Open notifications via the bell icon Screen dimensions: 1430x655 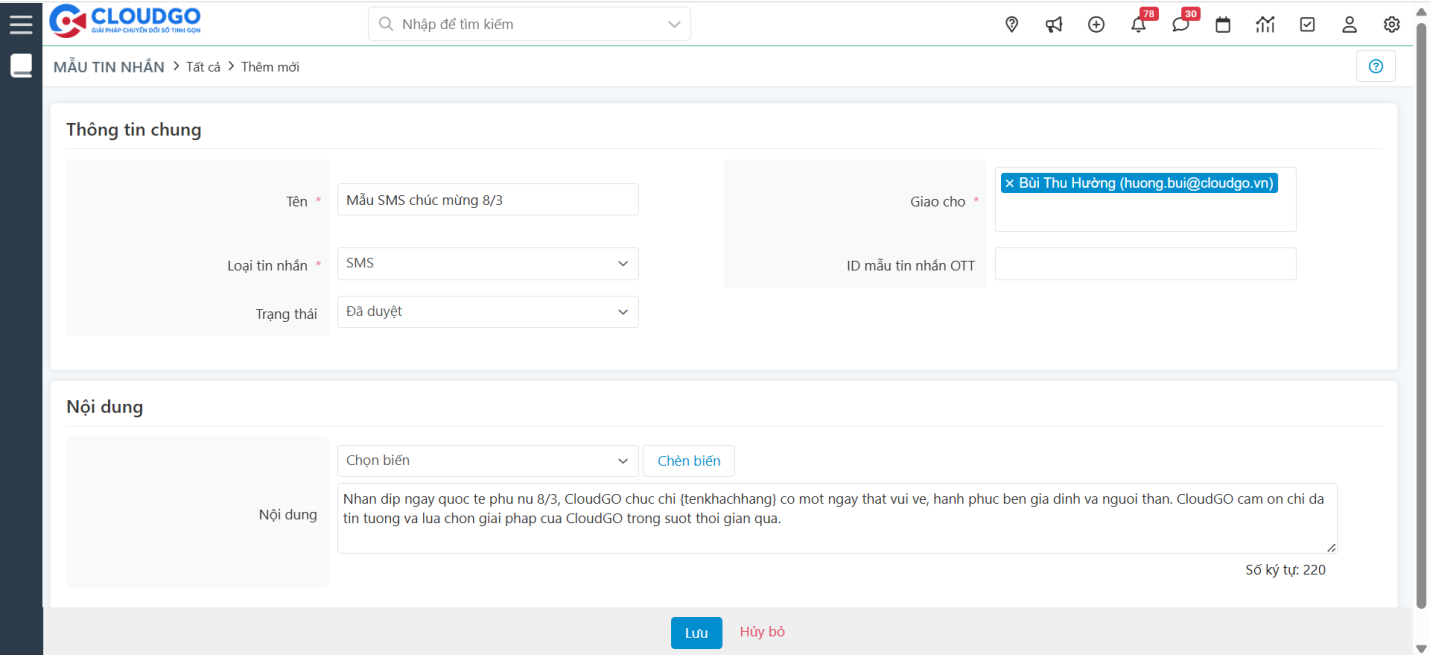pyautogui.click(x=1138, y=24)
